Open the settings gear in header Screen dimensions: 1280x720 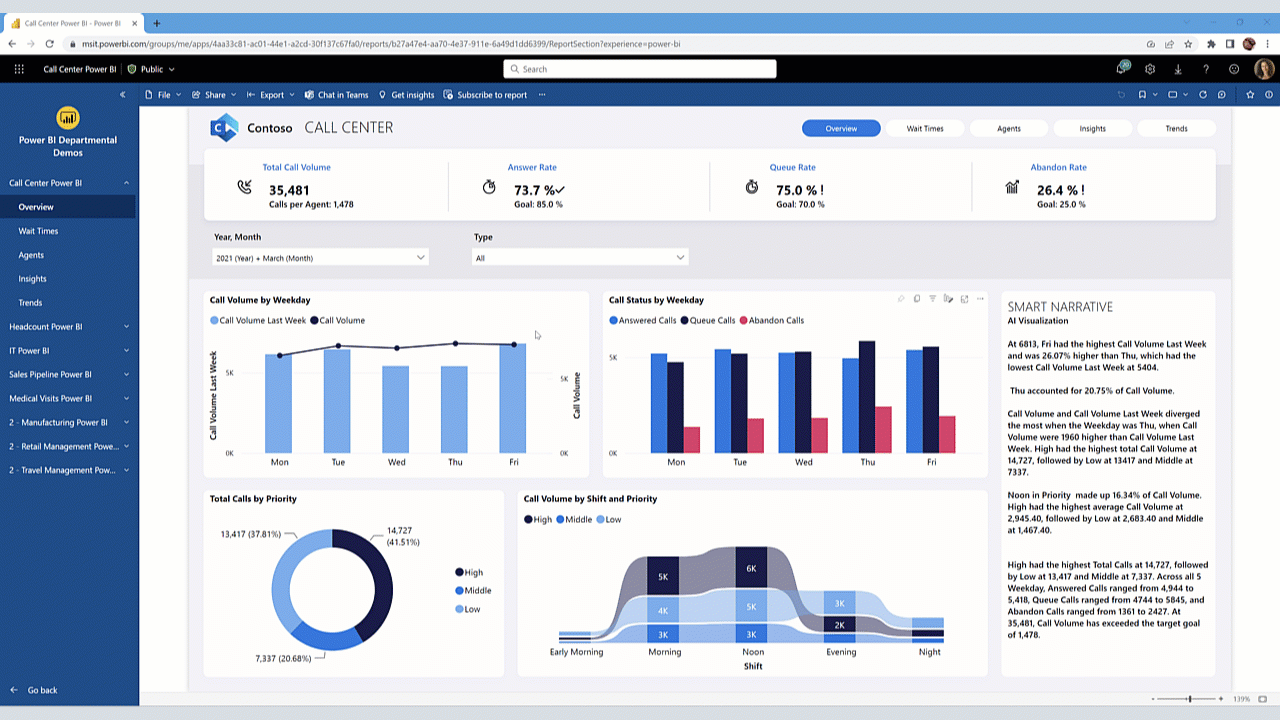tap(1150, 69)
